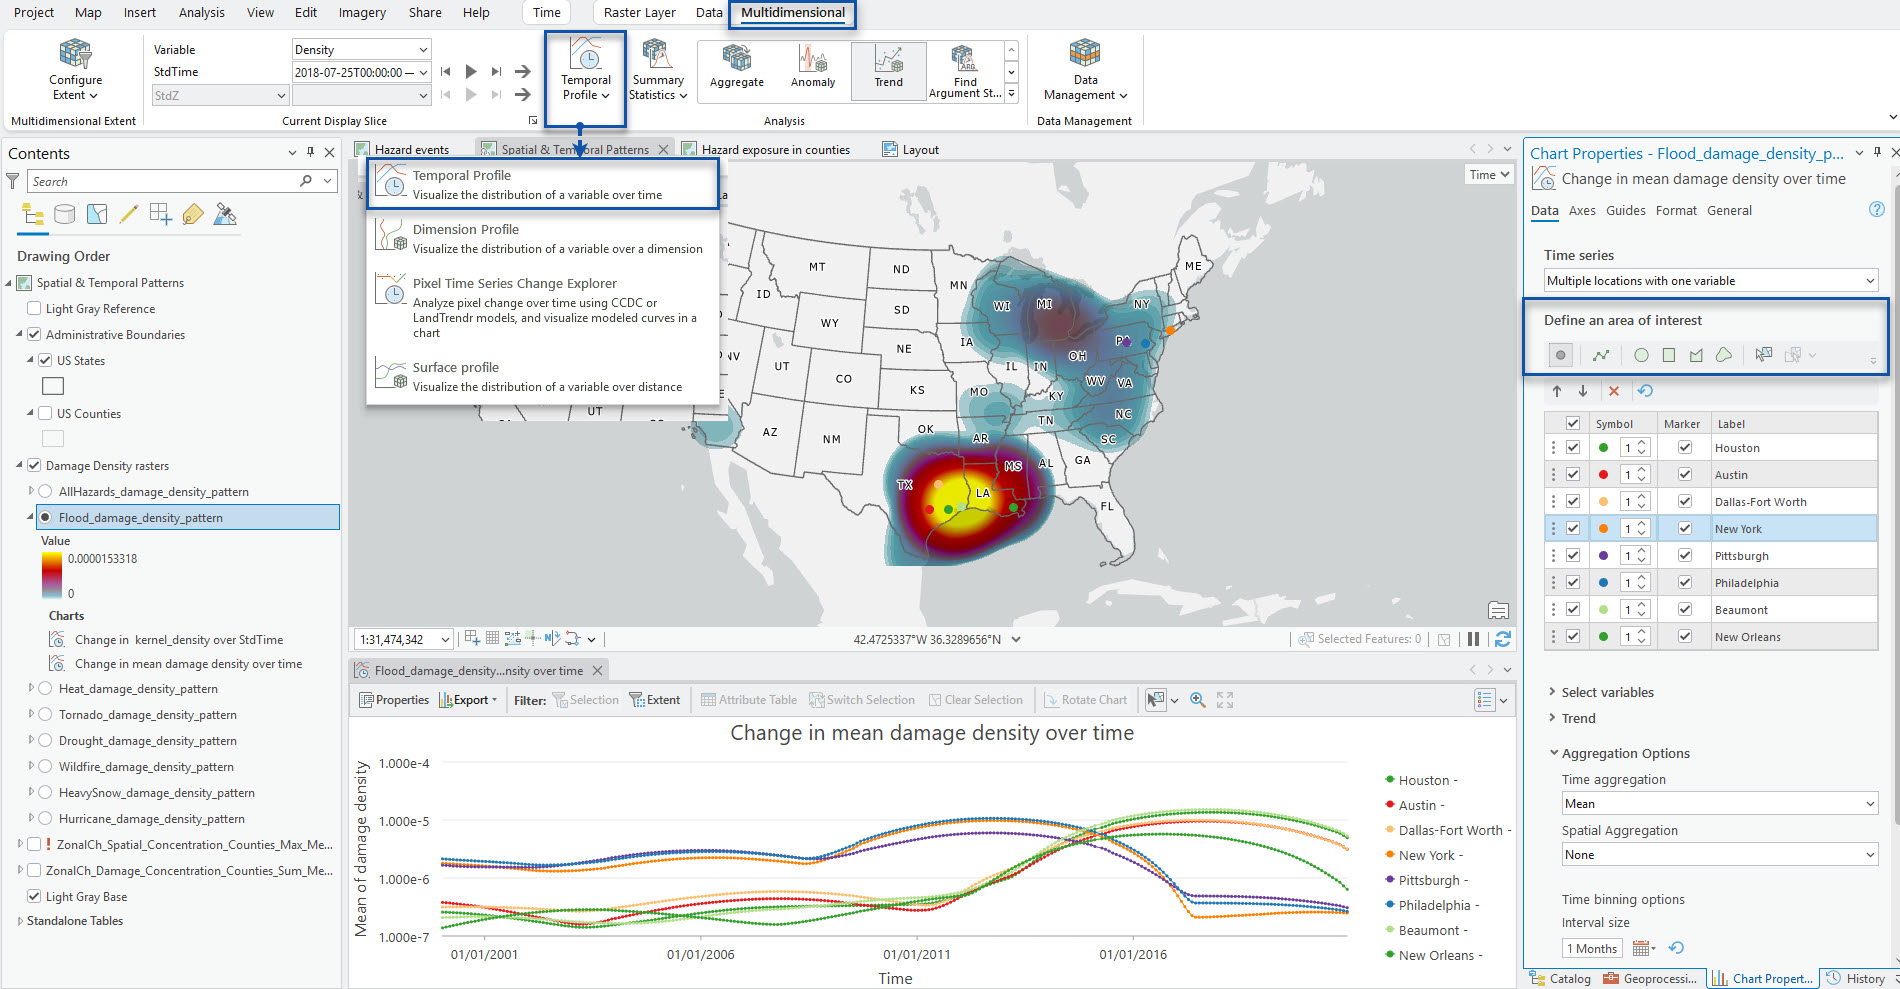Select the Aggregate tool
This screenshot has width=1900, height=989.
click(736, 68)
